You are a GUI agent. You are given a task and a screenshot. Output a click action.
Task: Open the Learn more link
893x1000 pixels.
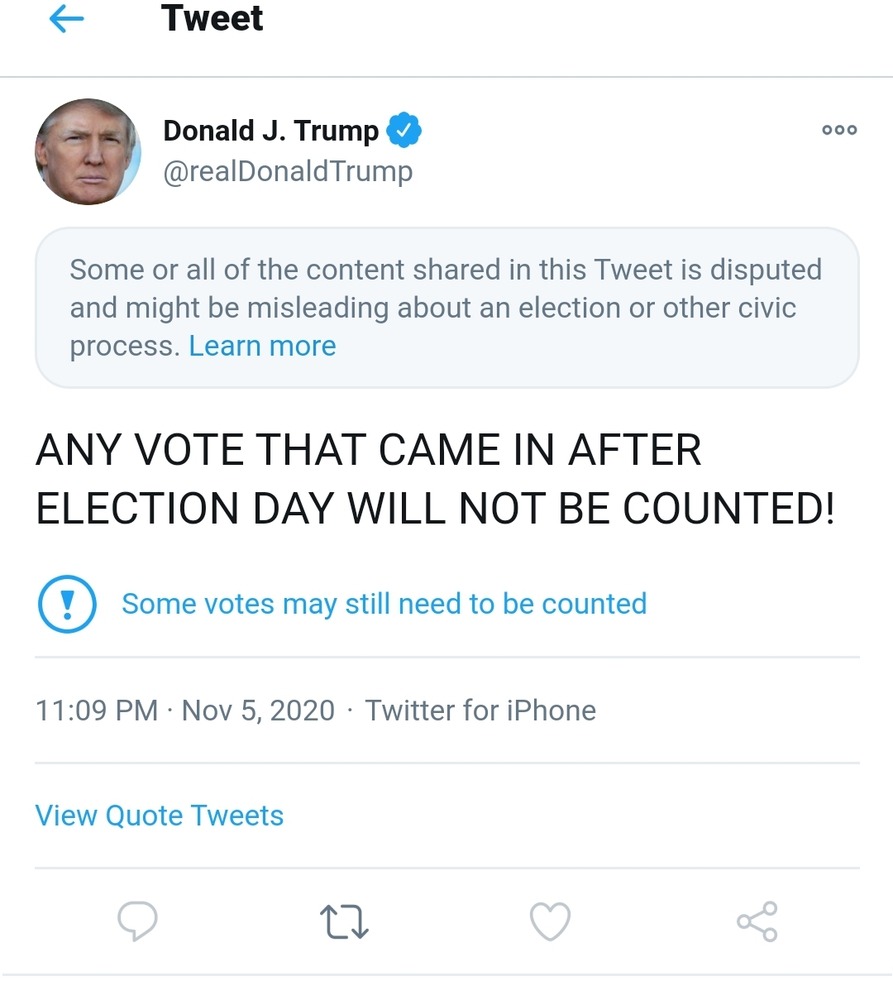(262, 346)
